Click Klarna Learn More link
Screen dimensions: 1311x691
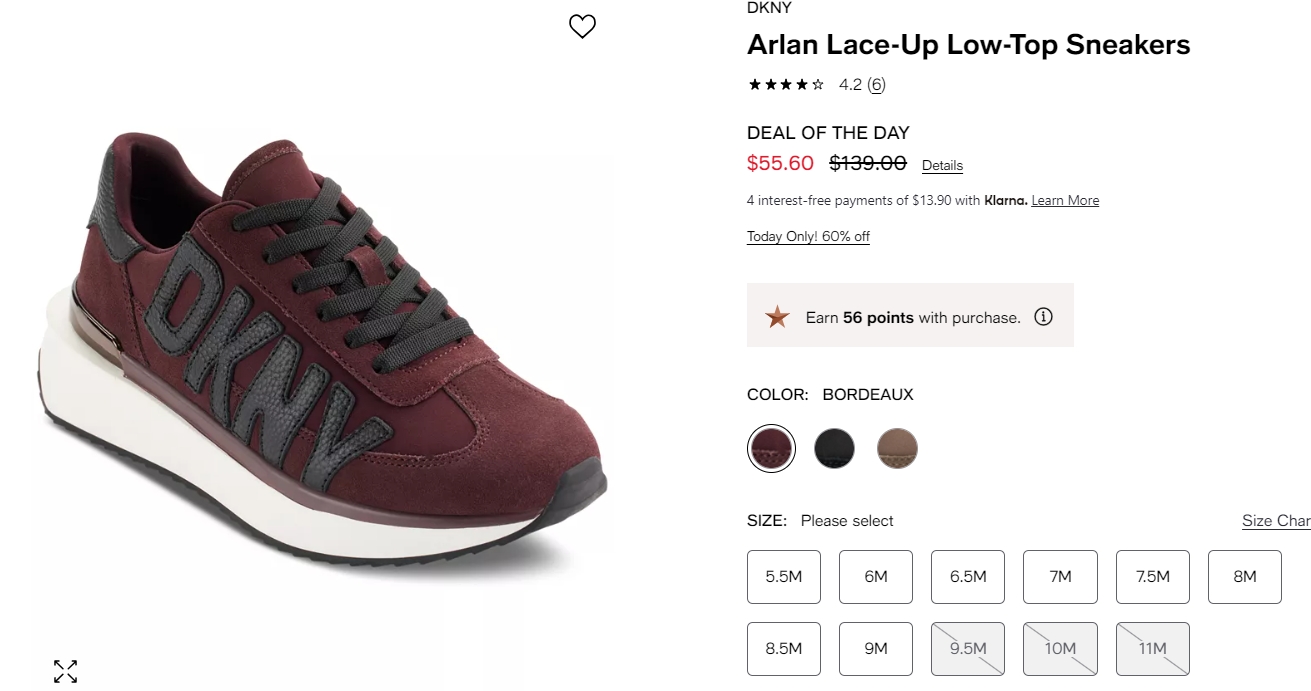click(1065, 201)
